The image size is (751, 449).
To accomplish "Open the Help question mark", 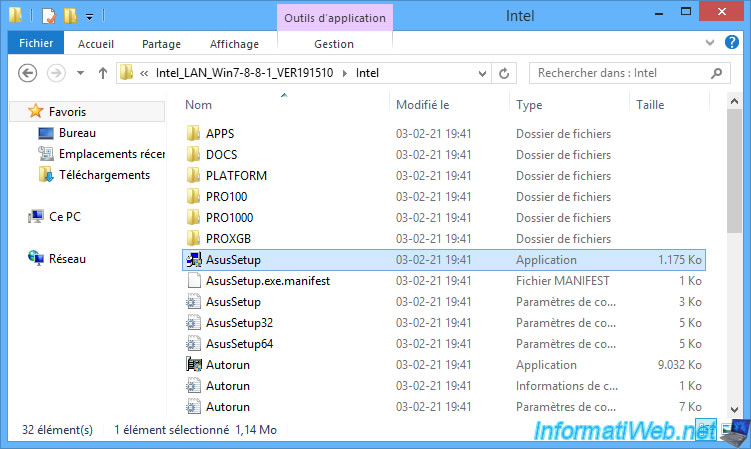I will pos(731,43).
